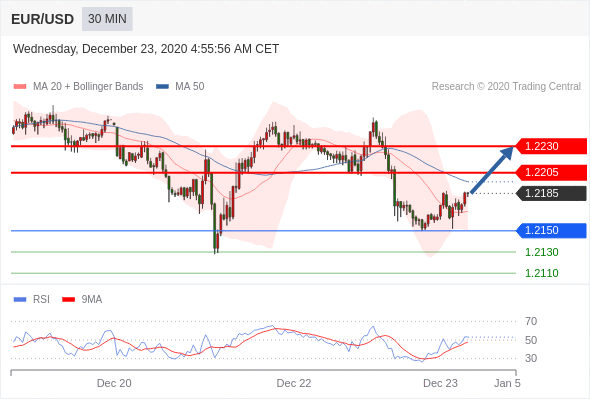This screenshot has width=590, height=400.
Task: Click the 1.2230 resistance price tag
Action: coord(551,146)
